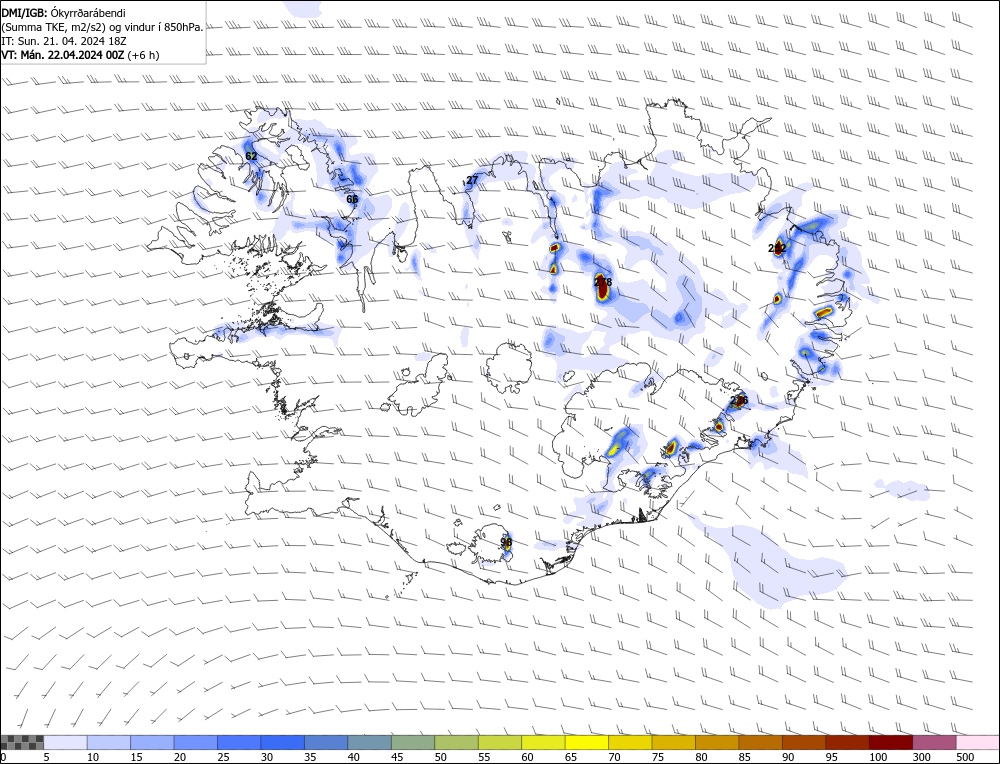
Task: Pick the 65–70 bright yellow legend swatch
Action: [586, 742]
